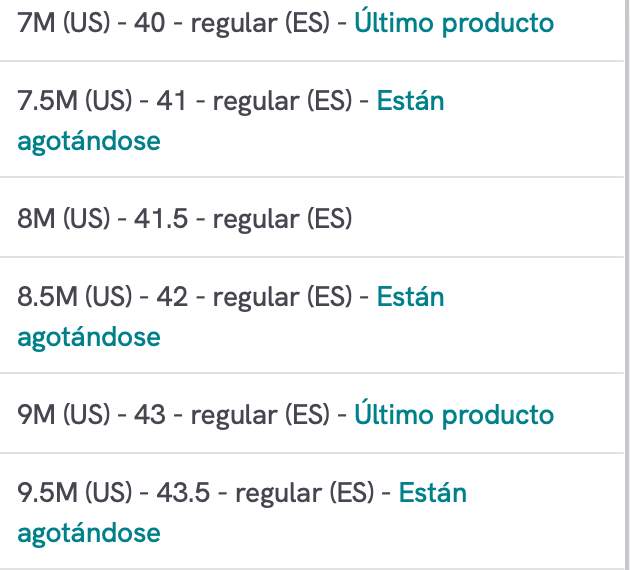Click the 'agotándose' text under size 43.5
This screenshot has width=630, height=570.
(89, 533)
